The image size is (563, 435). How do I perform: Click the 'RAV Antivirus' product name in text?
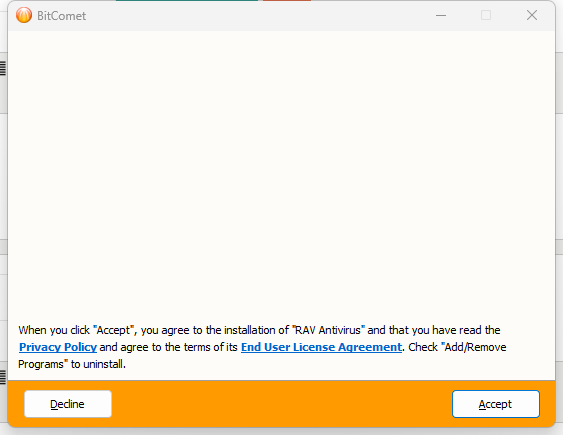(x=329, y=330)
